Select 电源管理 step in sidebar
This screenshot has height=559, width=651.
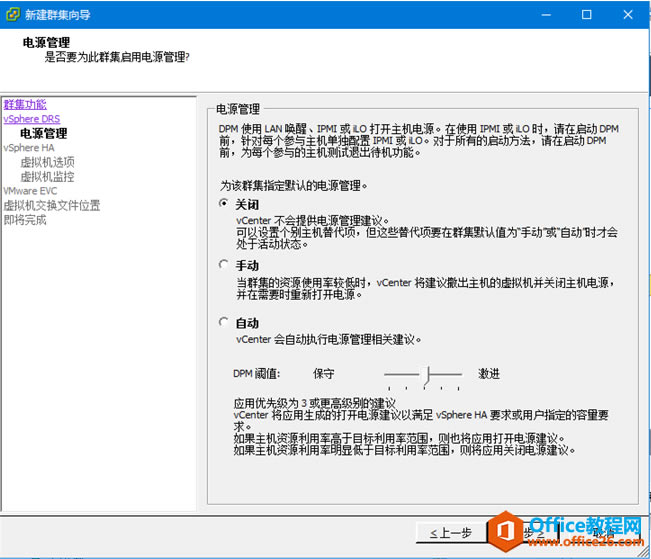(44, 133)
